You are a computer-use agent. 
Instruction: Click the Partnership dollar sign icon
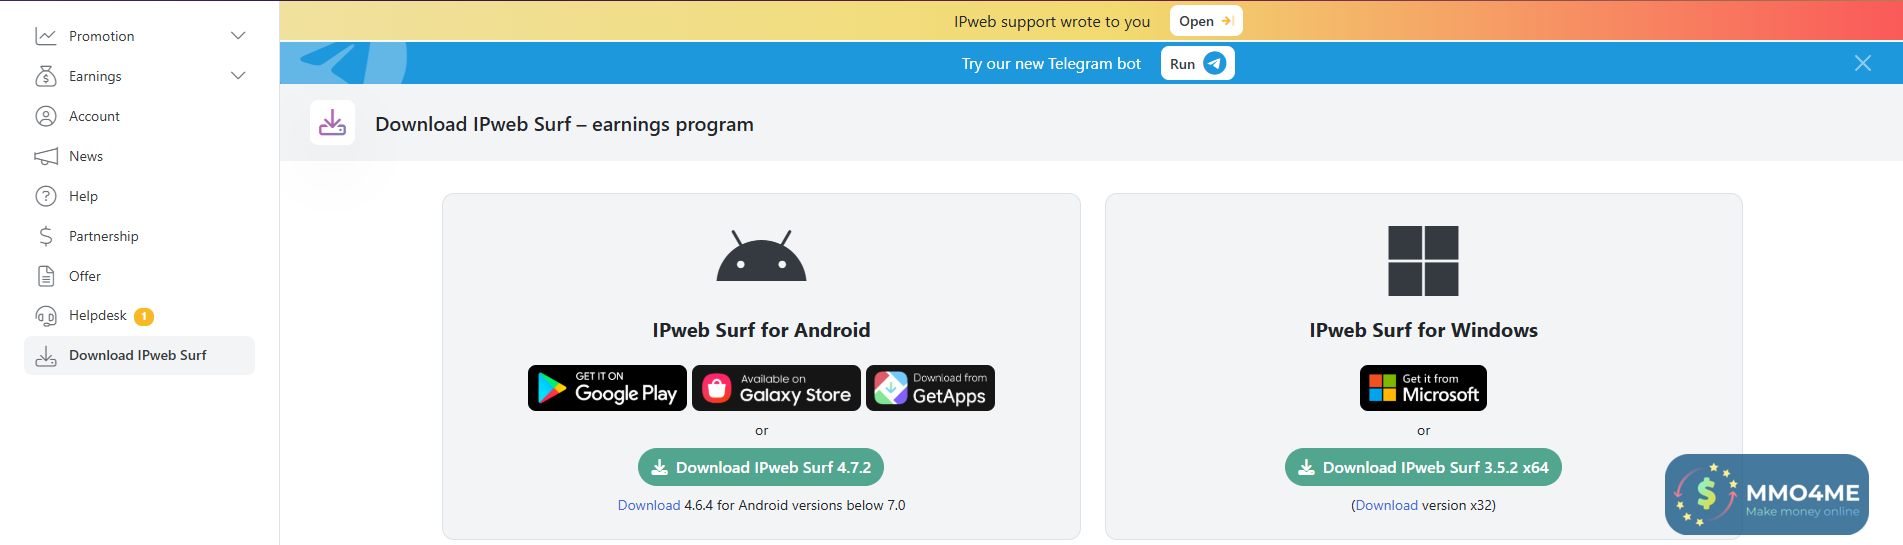[46, 236]
